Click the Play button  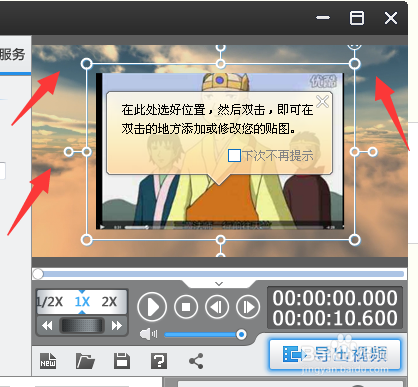(152, 307)
